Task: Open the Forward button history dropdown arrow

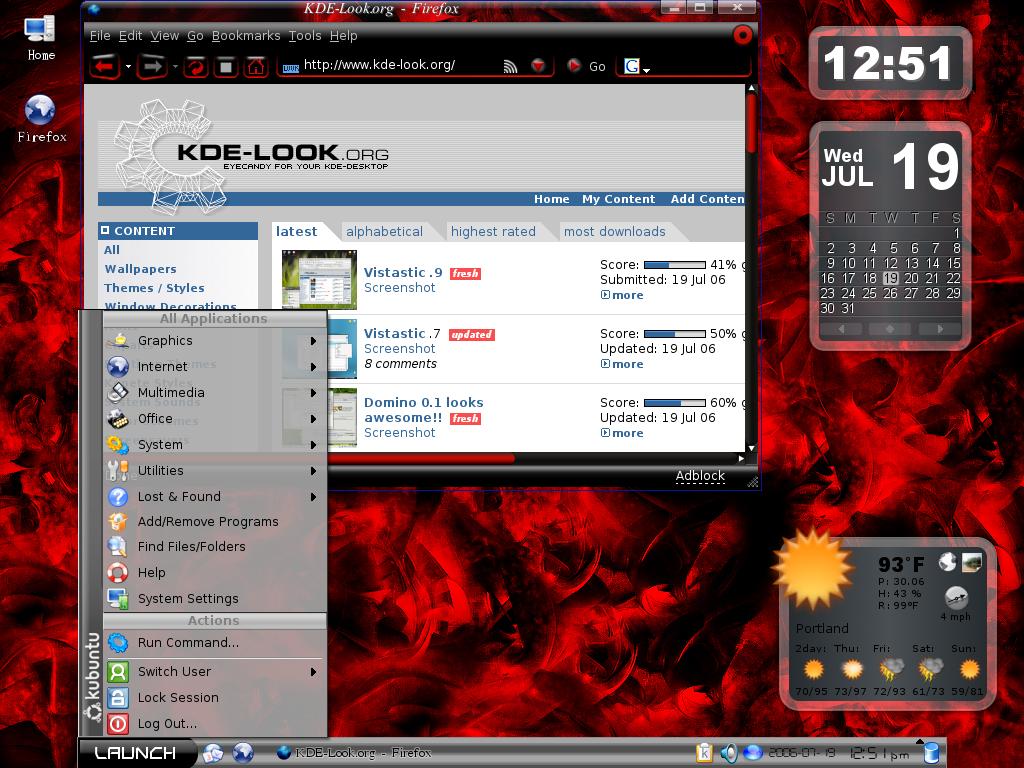Action: pyautogui.click(x=175, y=66)
